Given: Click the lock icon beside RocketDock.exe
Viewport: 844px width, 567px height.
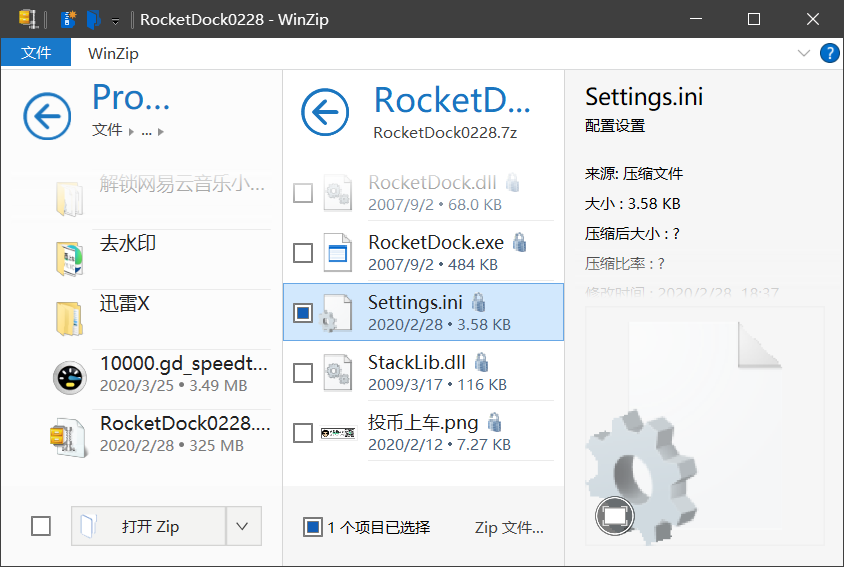Looking at the screenshot, I should [519, 242].
